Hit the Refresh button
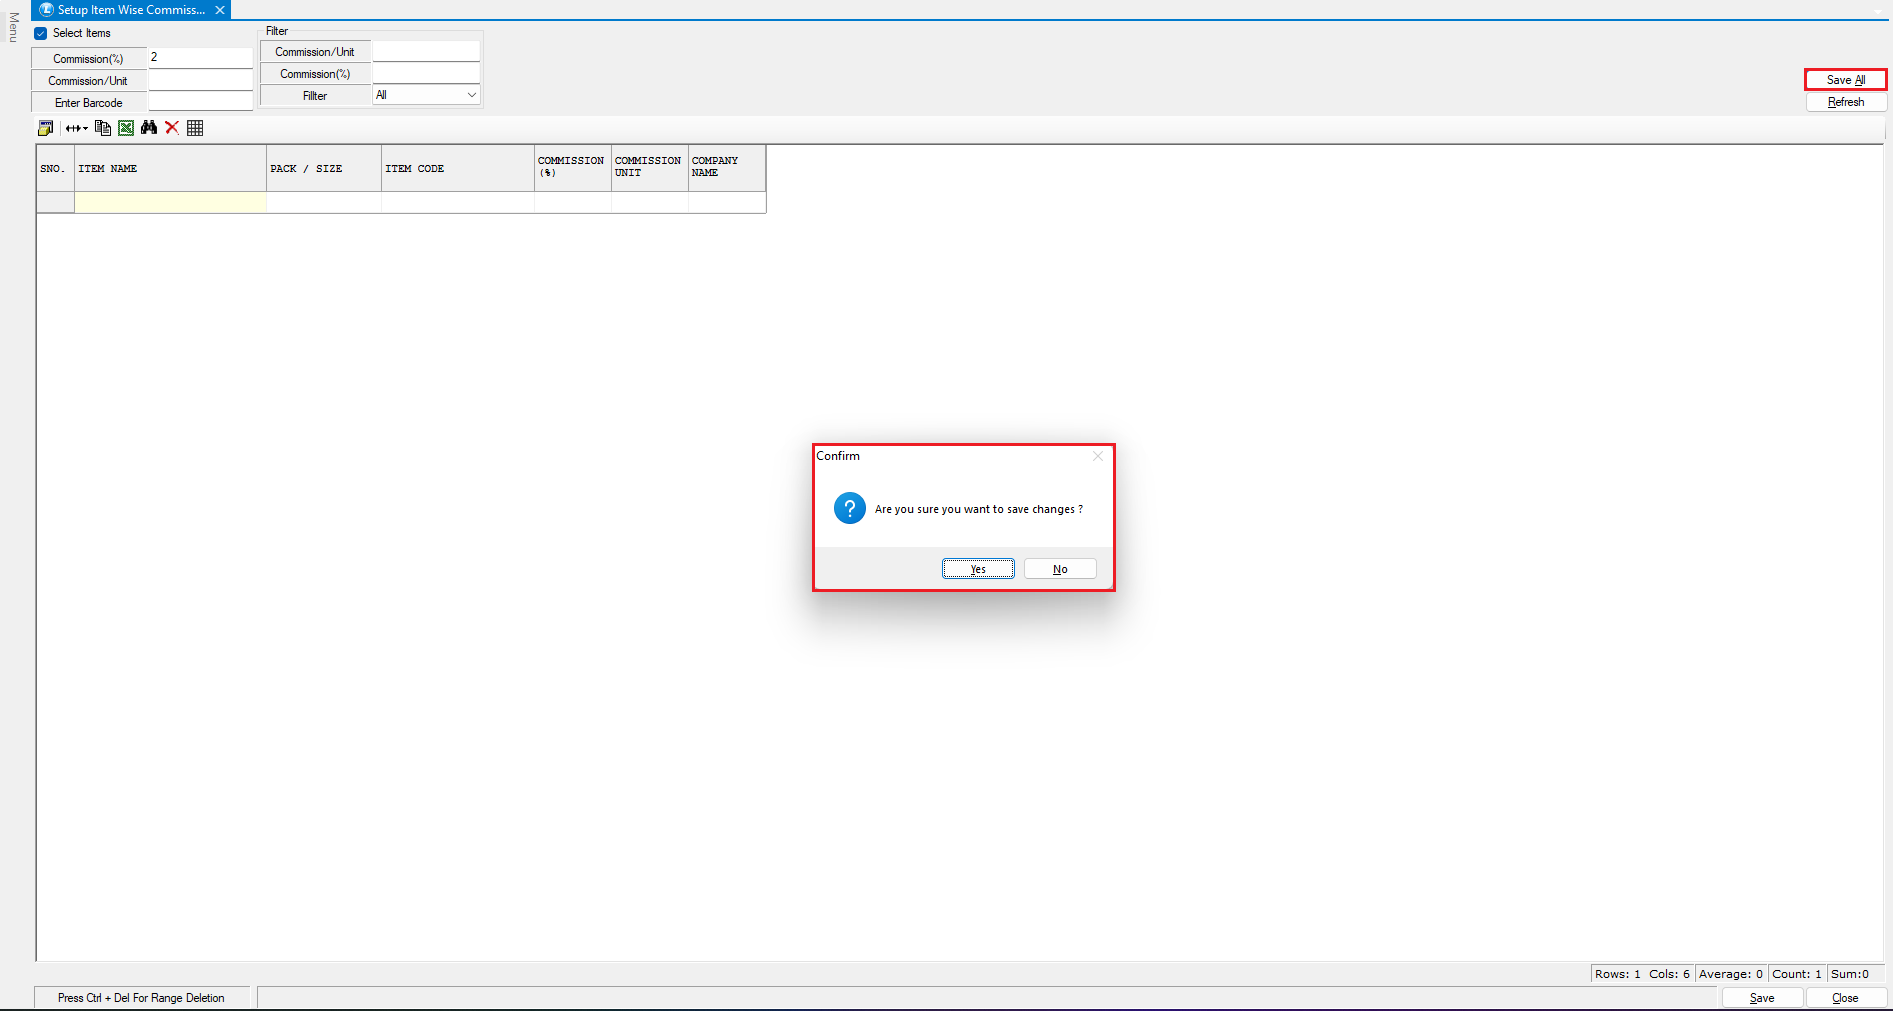Viewport: 1893px width, 1011px height. click(1845, 102)
